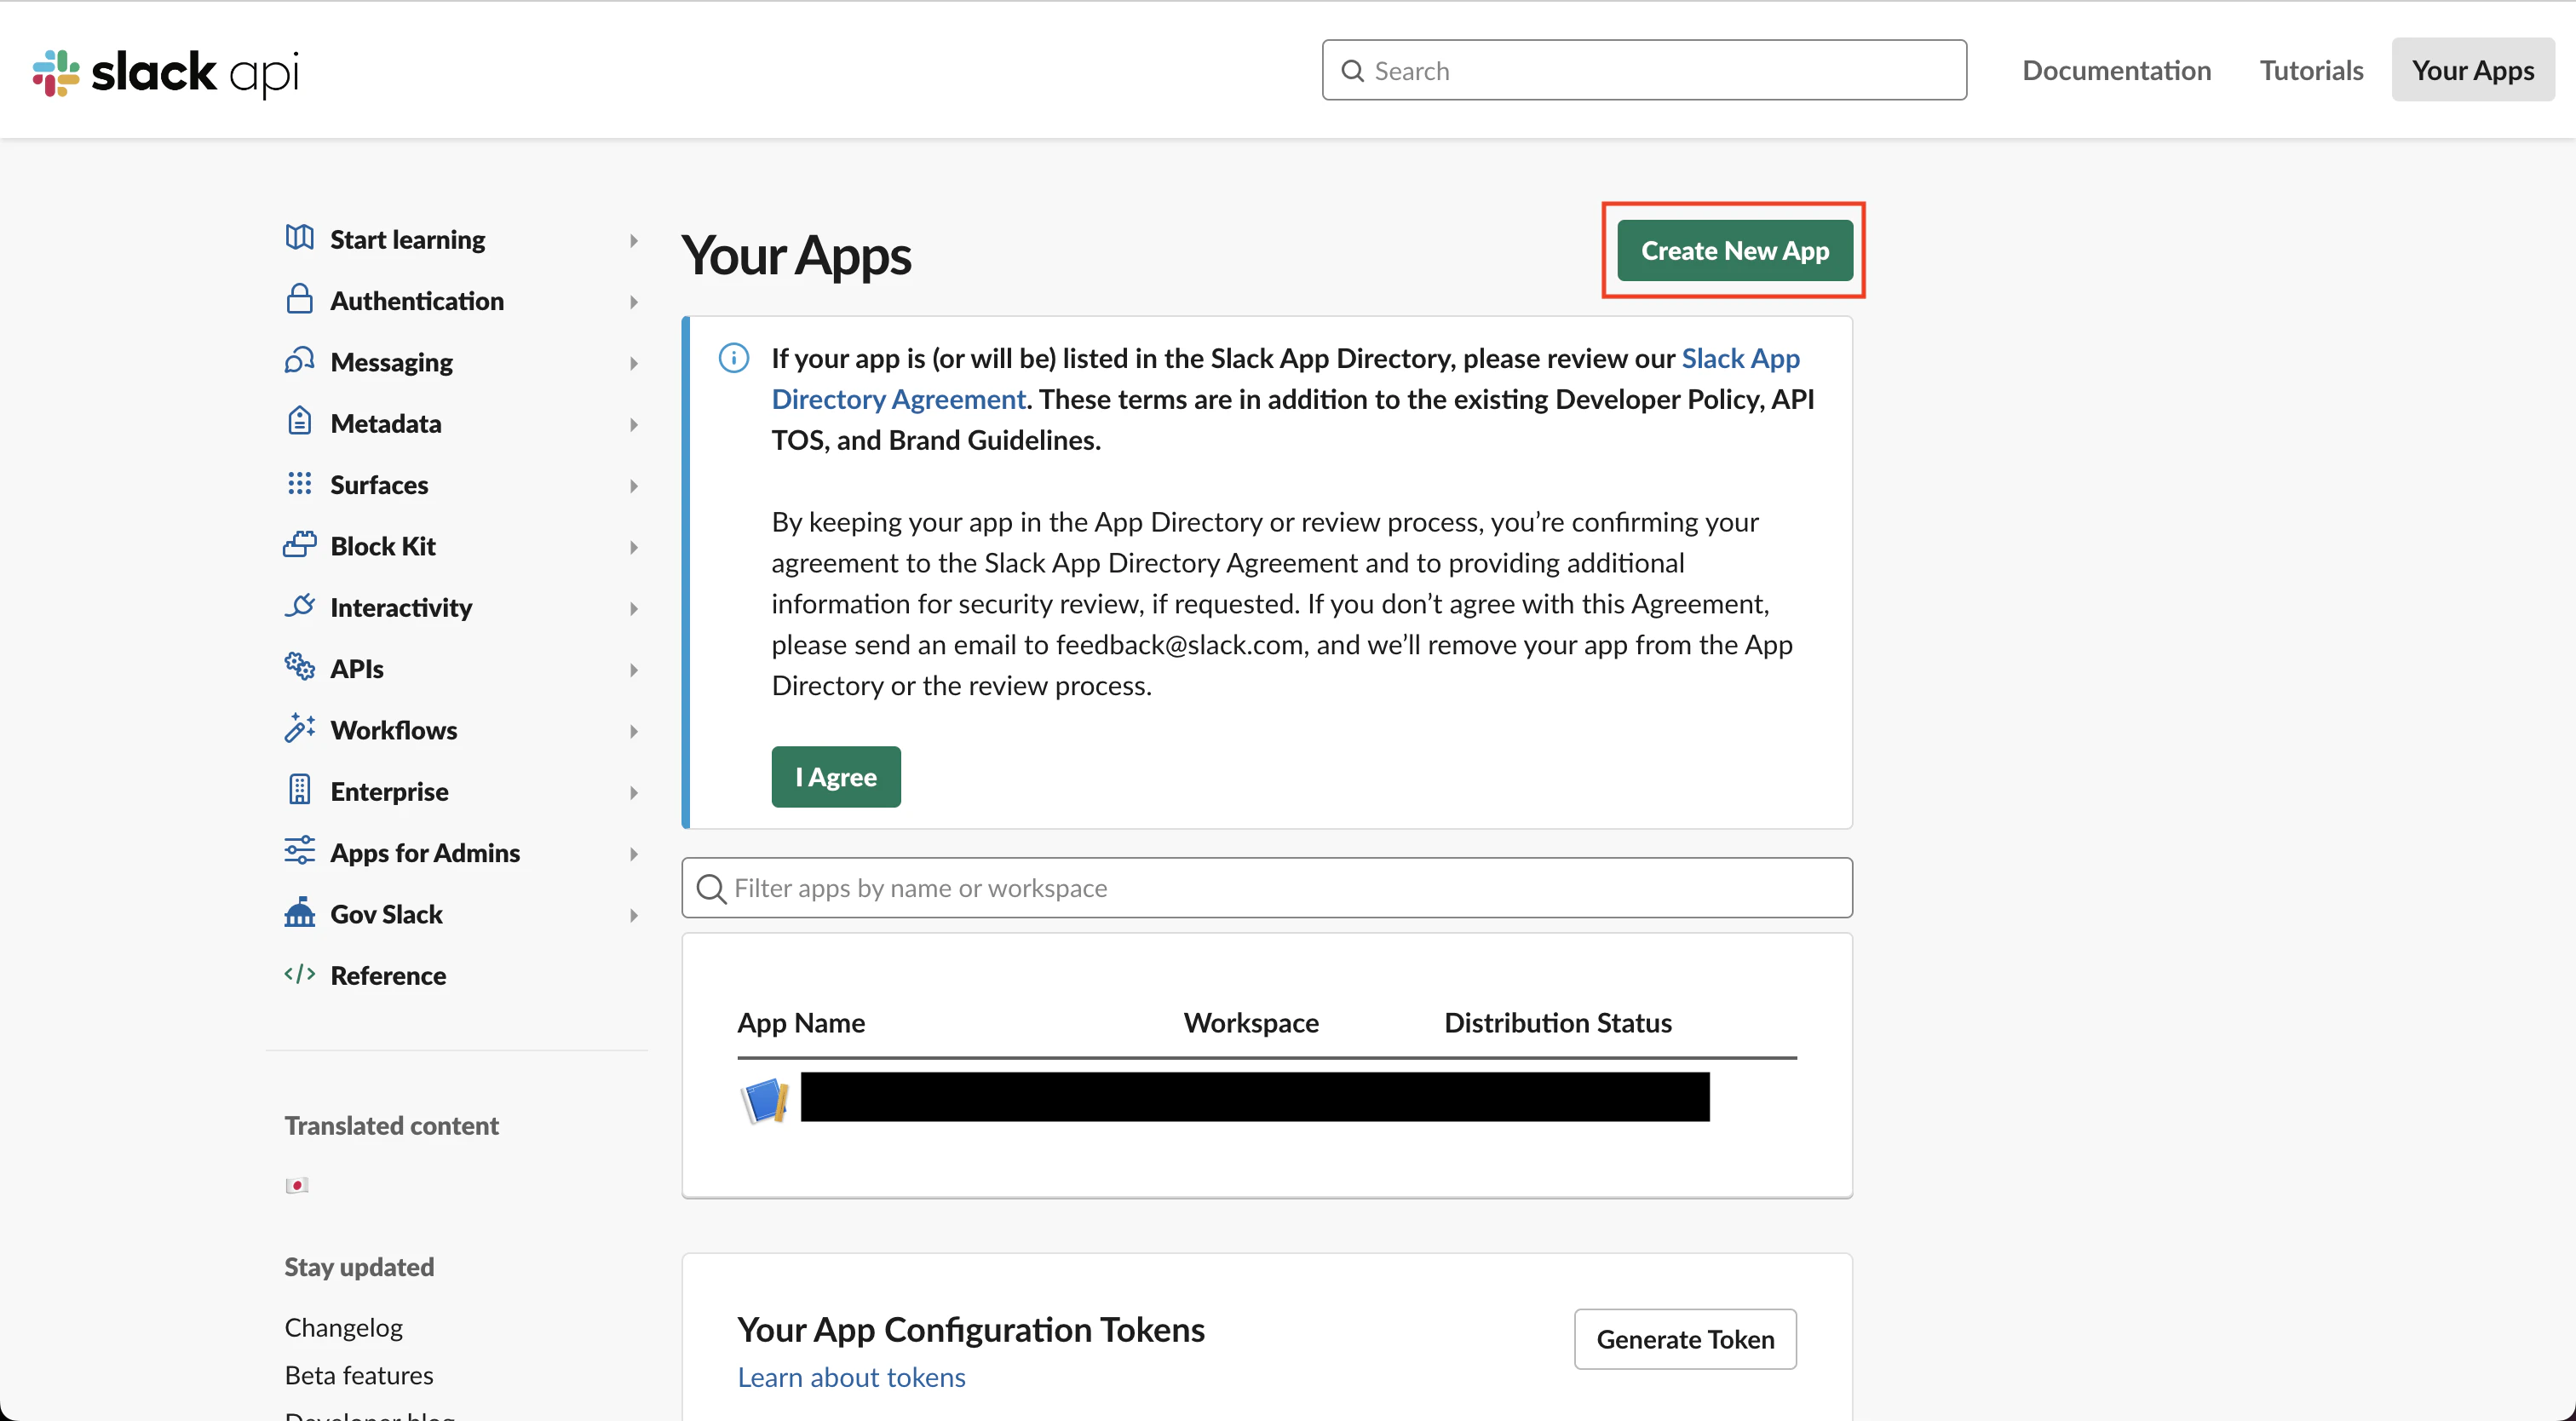Click the Distribution Status column header
Image resolution: width=2576 pixels, height=1421 pixels.
tap(1558, 1022)
